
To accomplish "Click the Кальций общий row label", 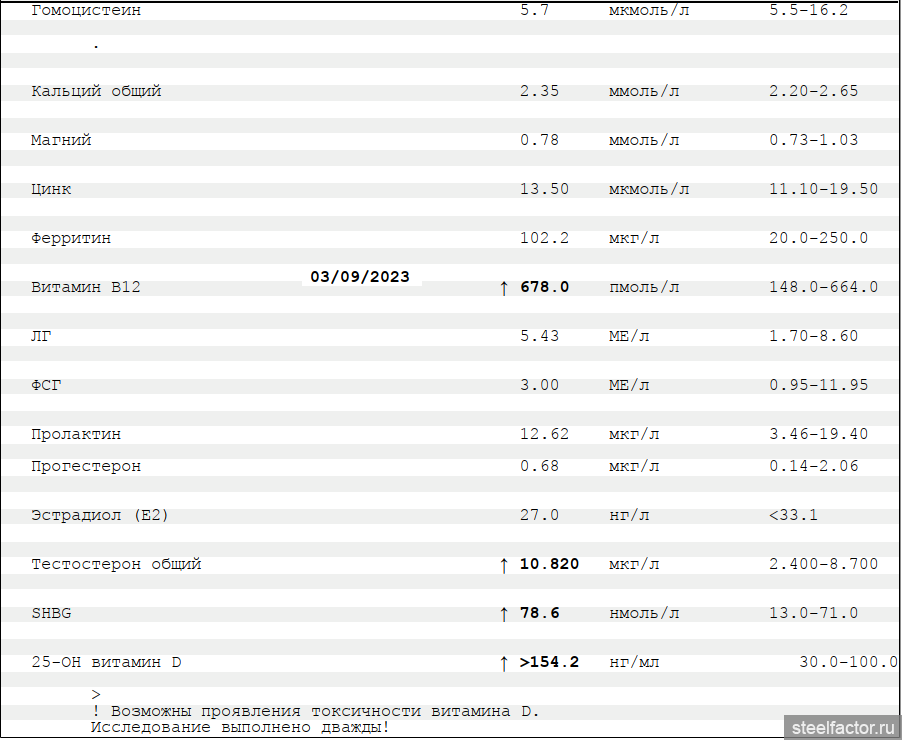I will 96,91.
